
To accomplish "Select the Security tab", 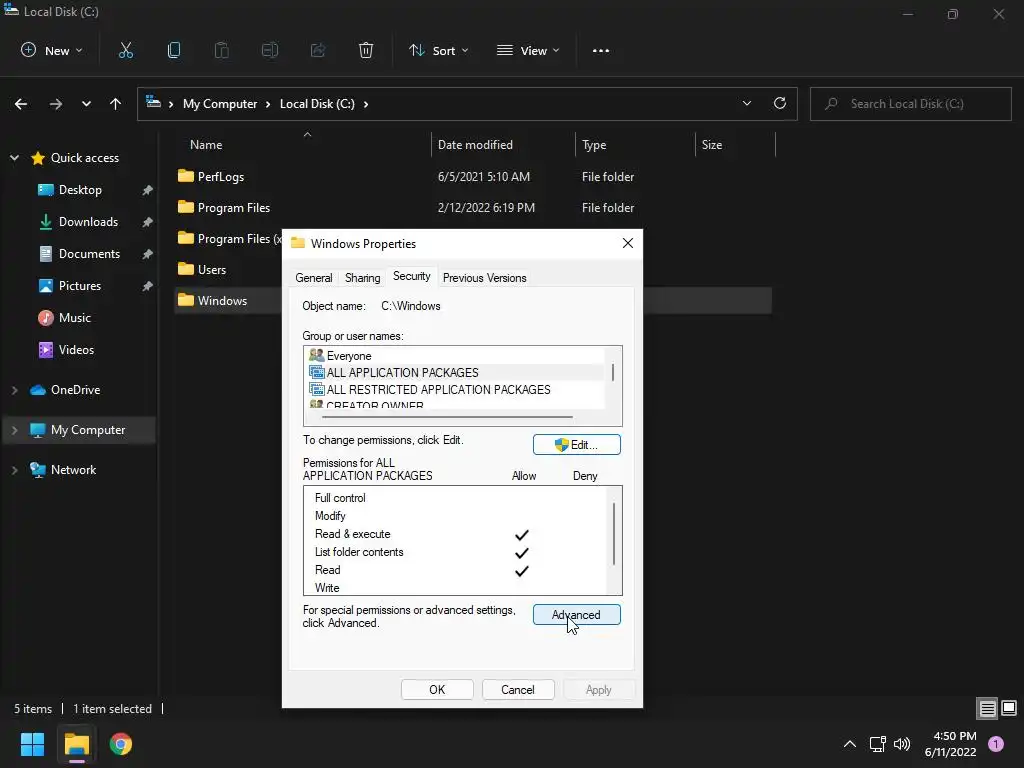I will [x=411, y=276].
